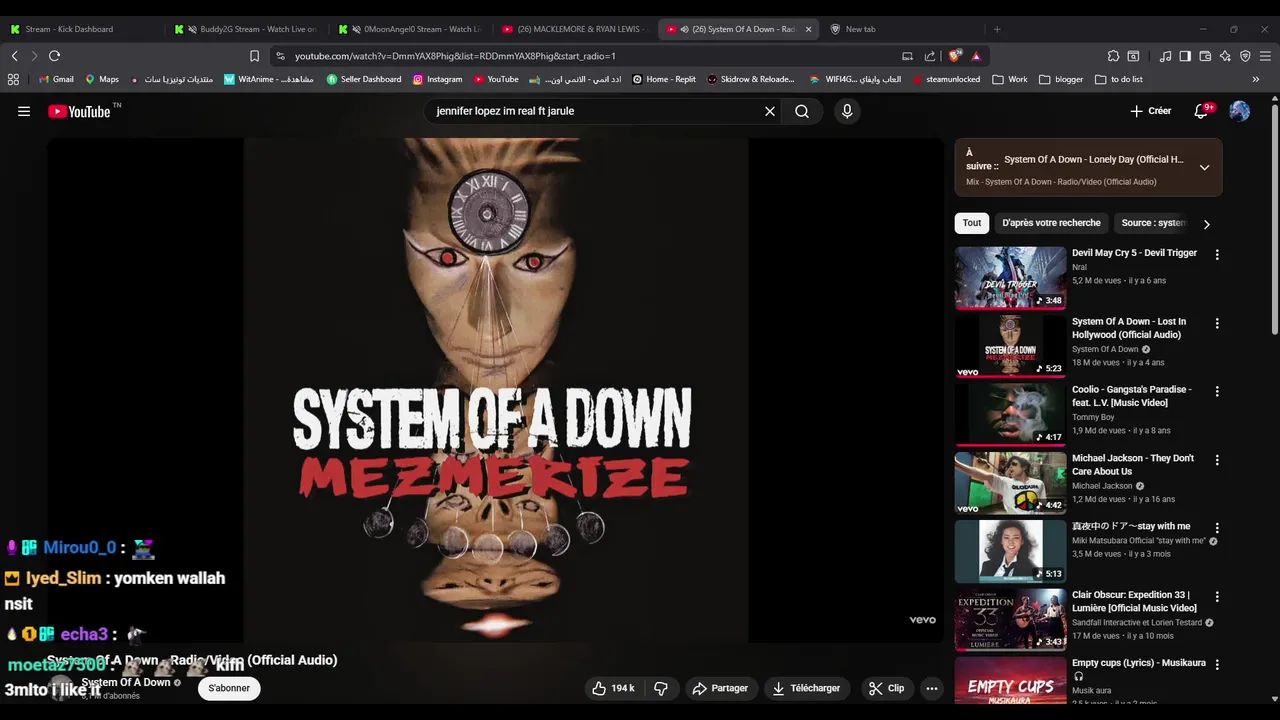Subscribe with the S'abonner button

[x=229, y=688]
